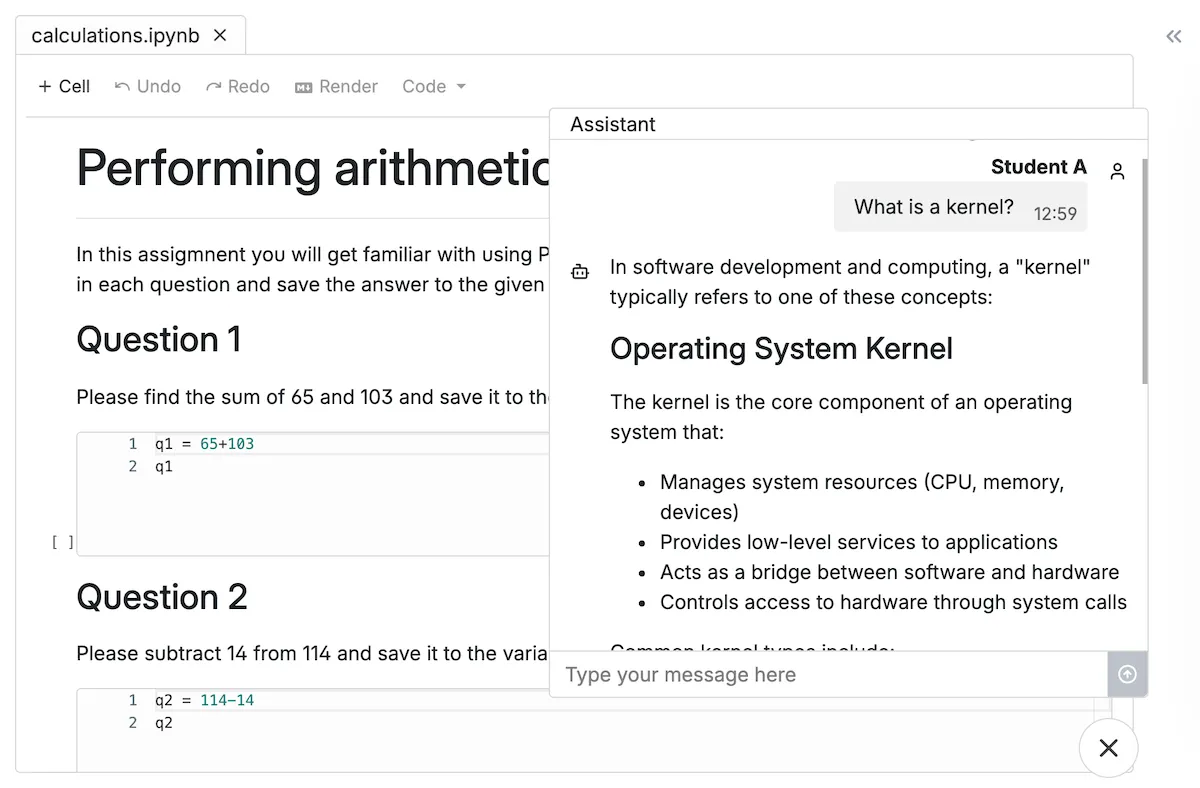Click the Question 2 code cell
1200x788 pixels.
[313, 729]
